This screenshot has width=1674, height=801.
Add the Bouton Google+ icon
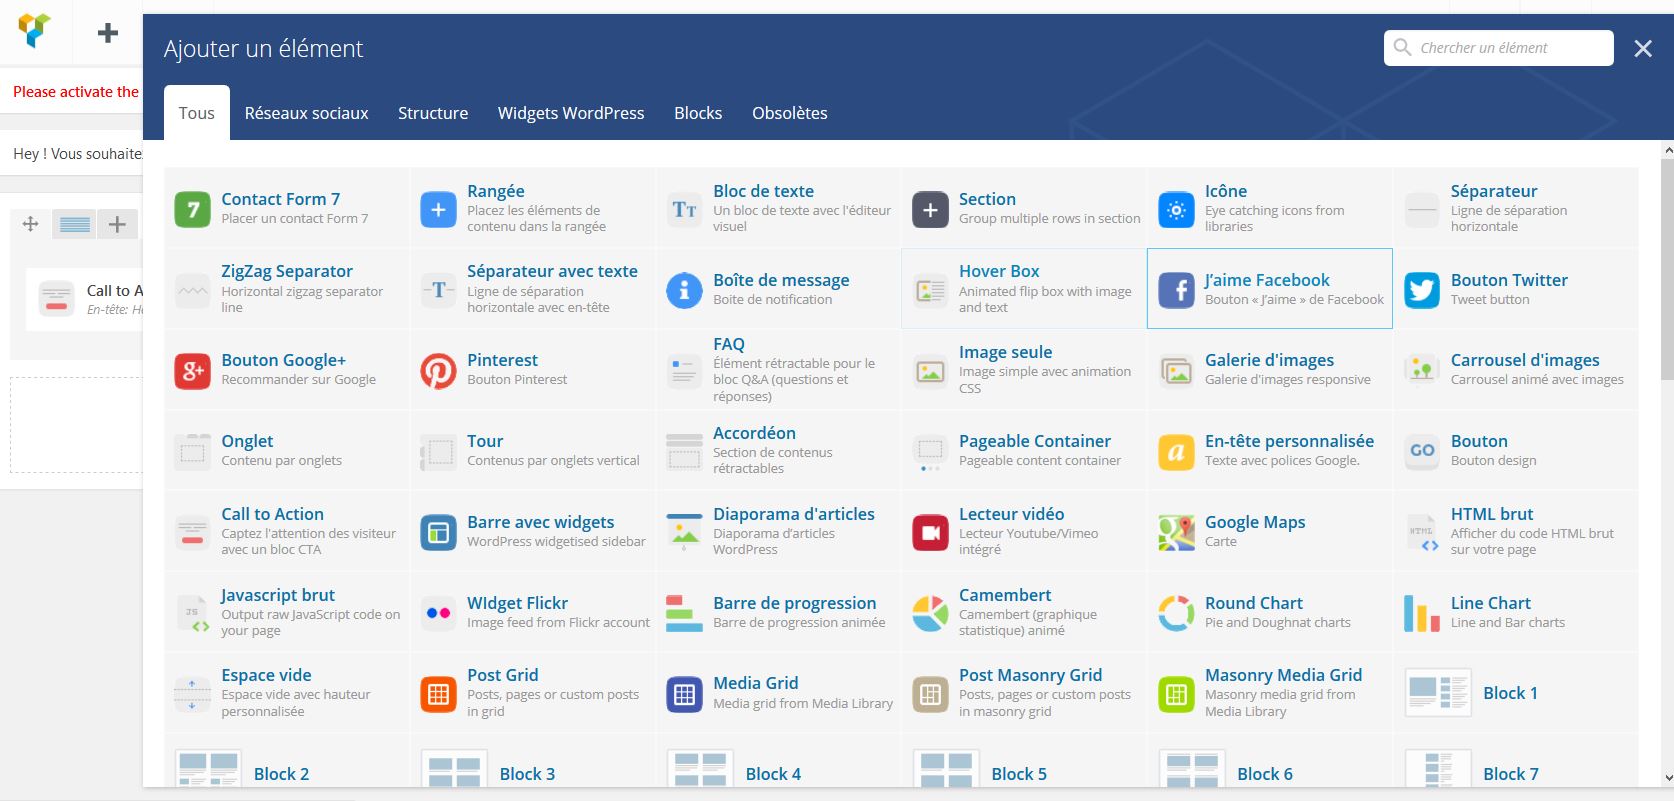pos(192,371)
